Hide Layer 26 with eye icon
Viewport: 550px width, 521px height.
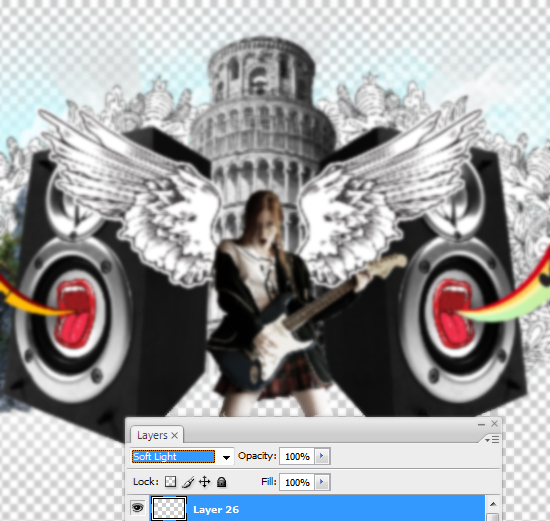pos(138,508)
